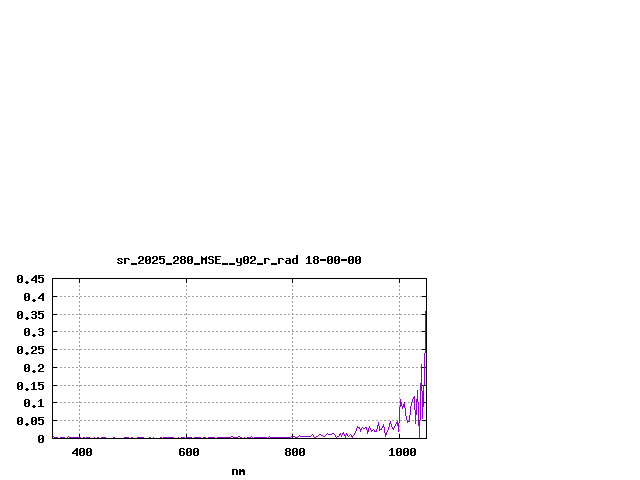
Task: Click the 0.35 y-axis tick label
Action: [30, 315]
